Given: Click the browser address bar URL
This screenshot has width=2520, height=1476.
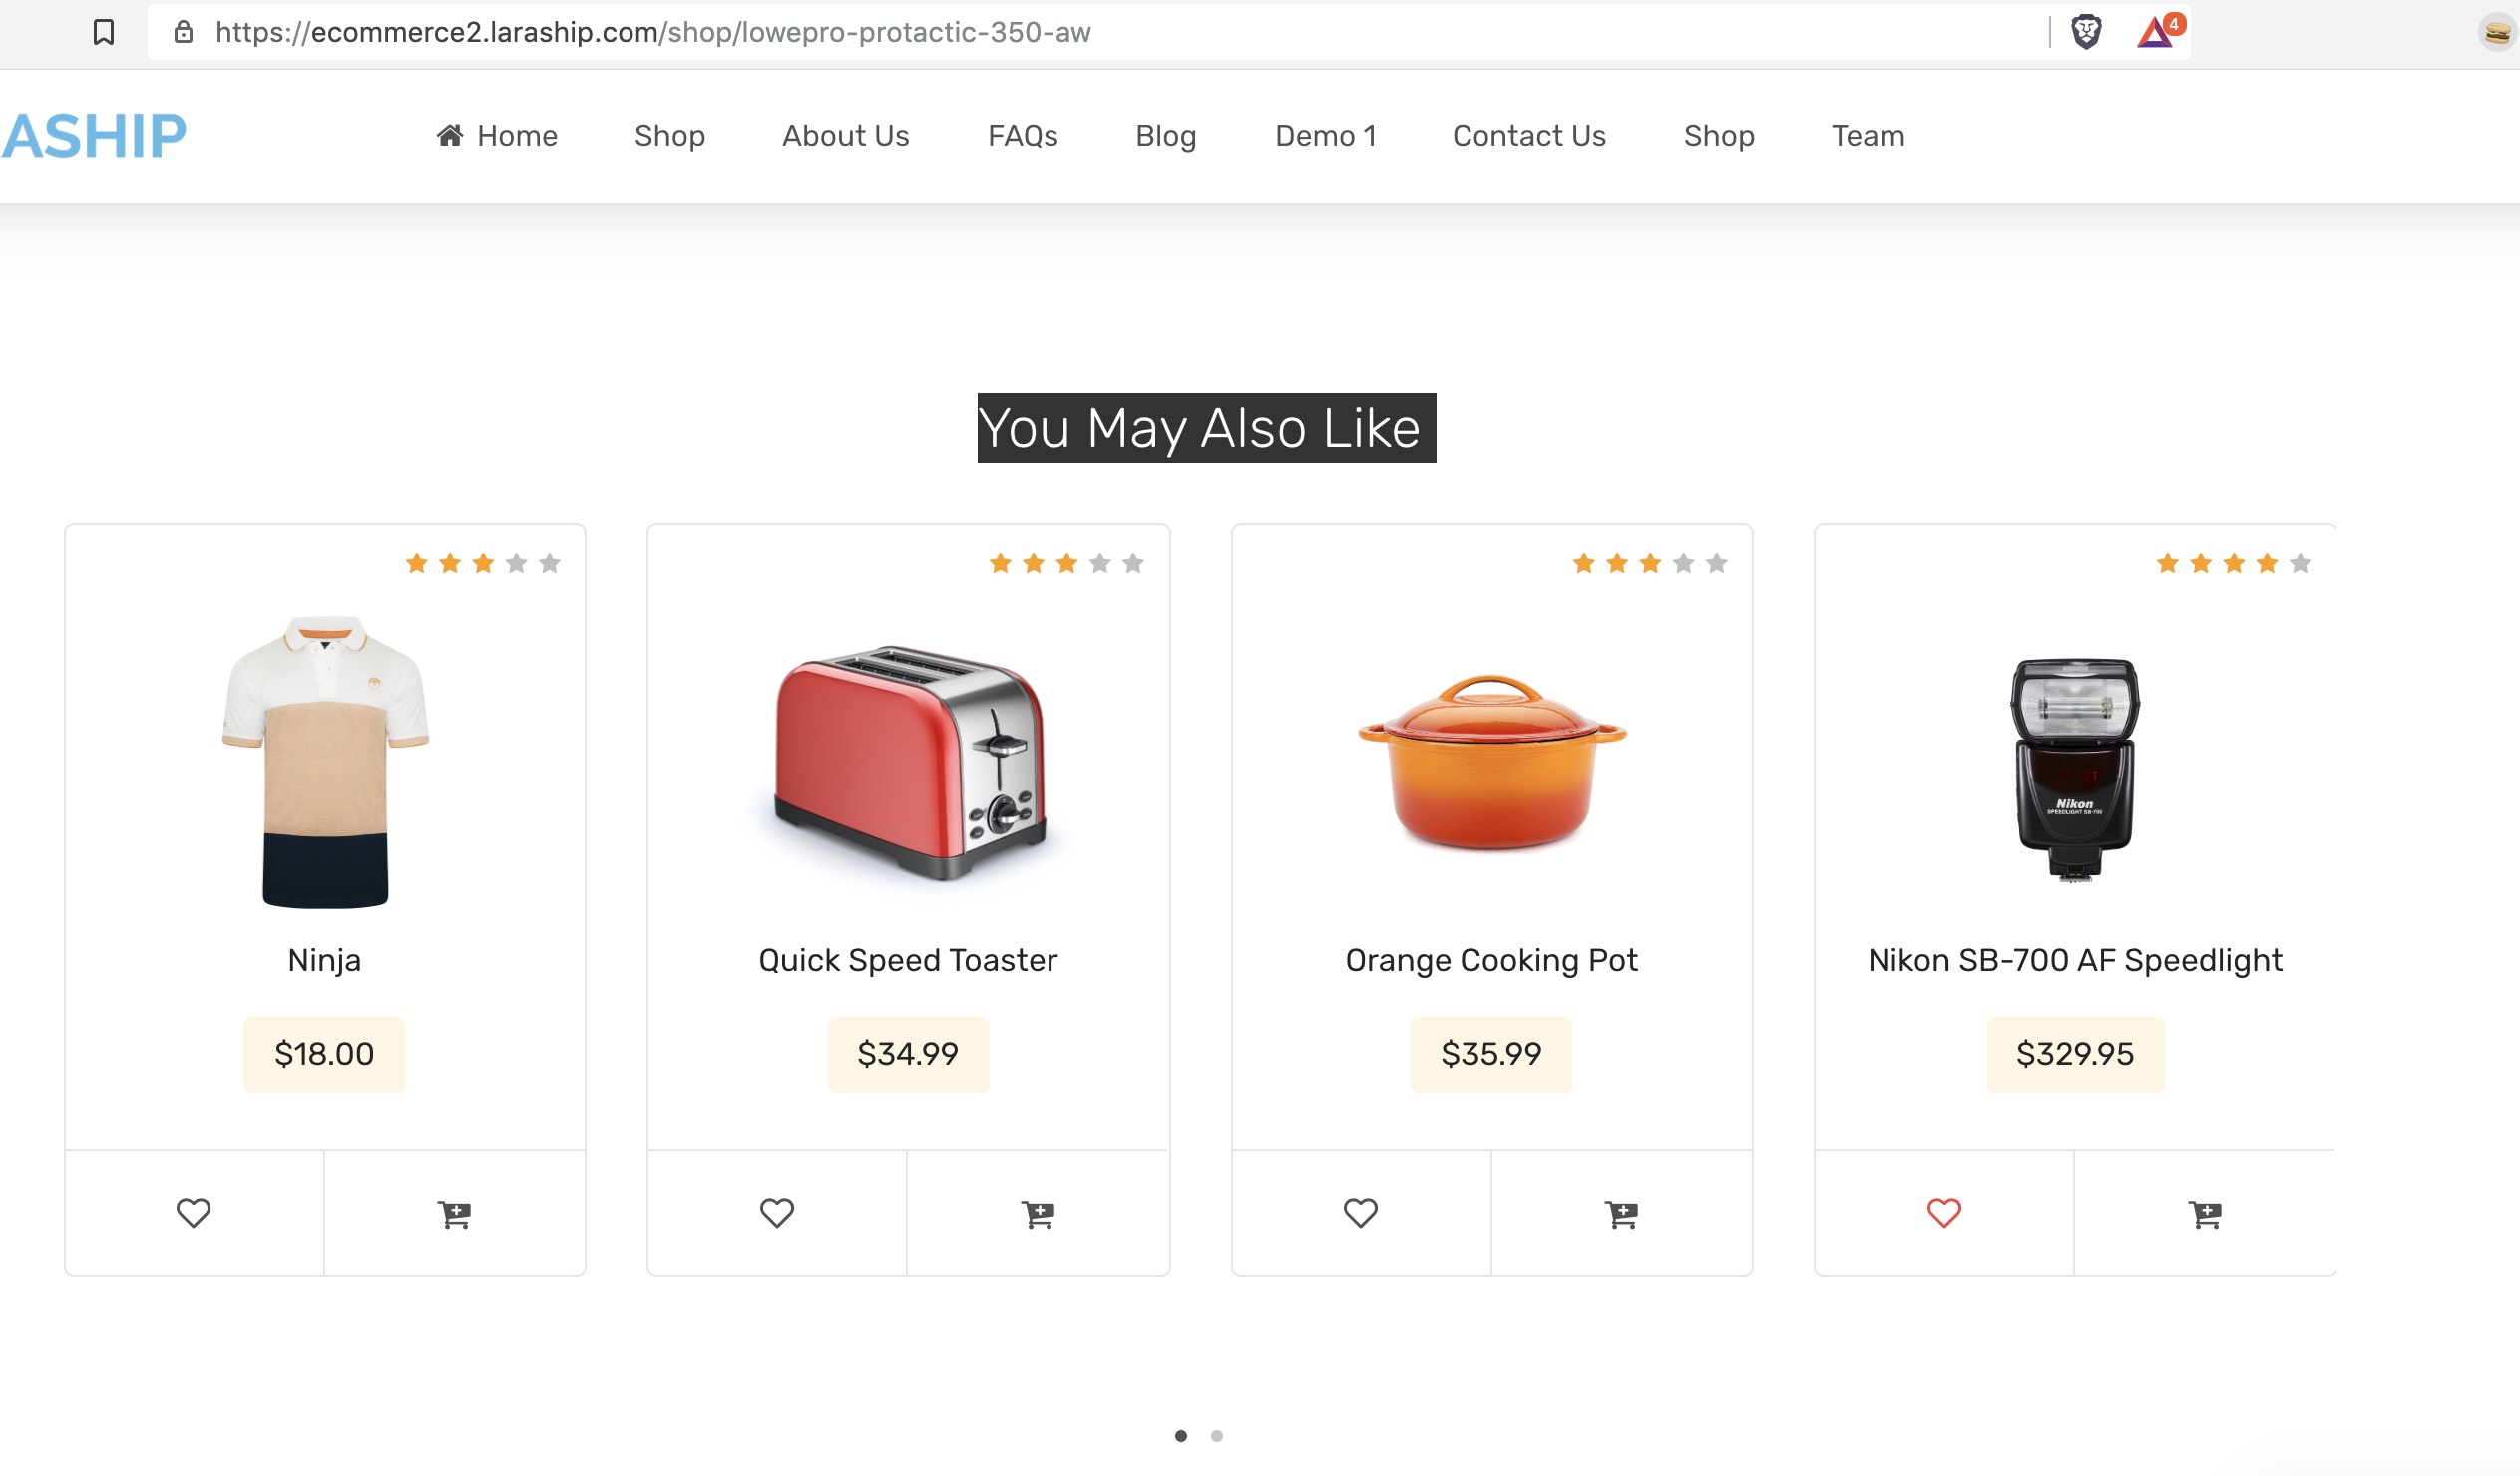Looking at the screenshot, I should coord(652,32).
